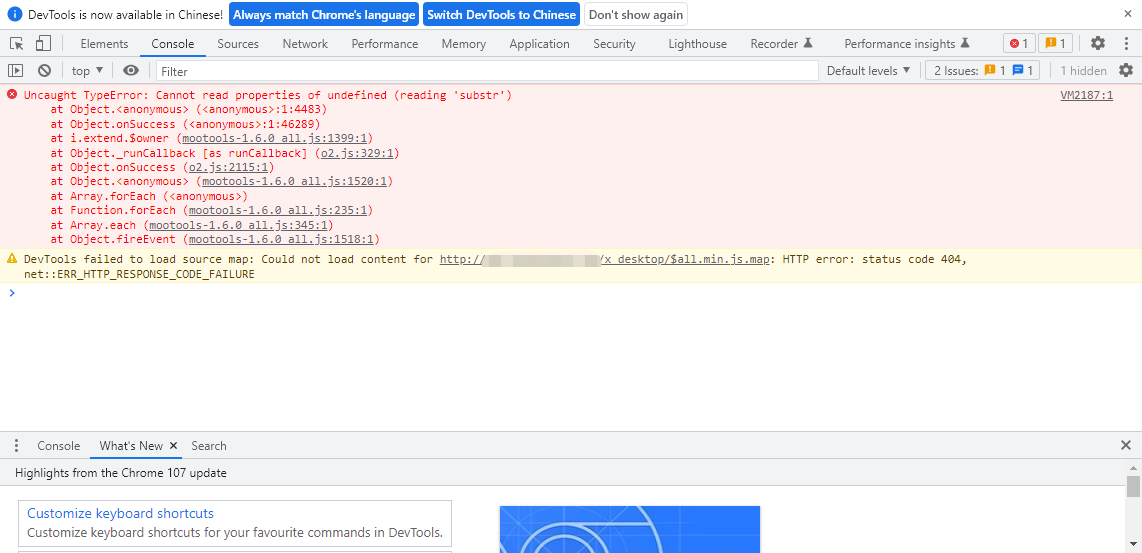Click the yellow warning count badge

[1055, 44]
